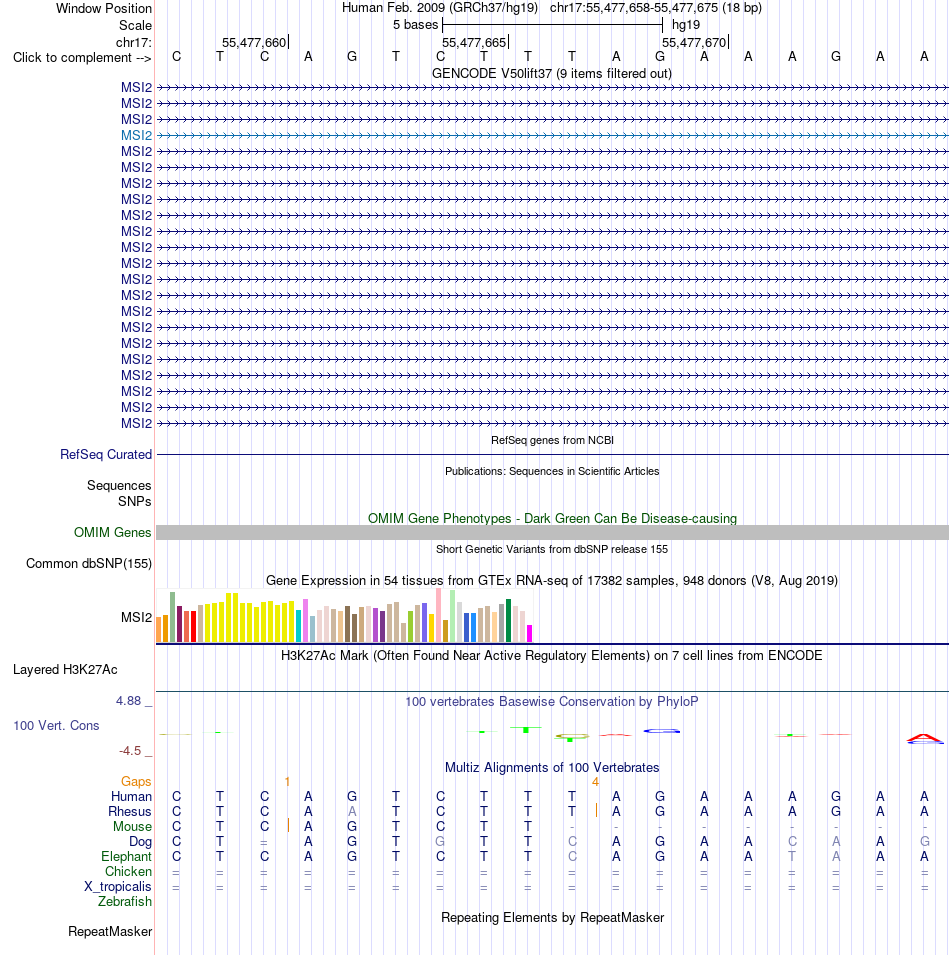Click the Layered H3K27Ac label

[65, 670]
